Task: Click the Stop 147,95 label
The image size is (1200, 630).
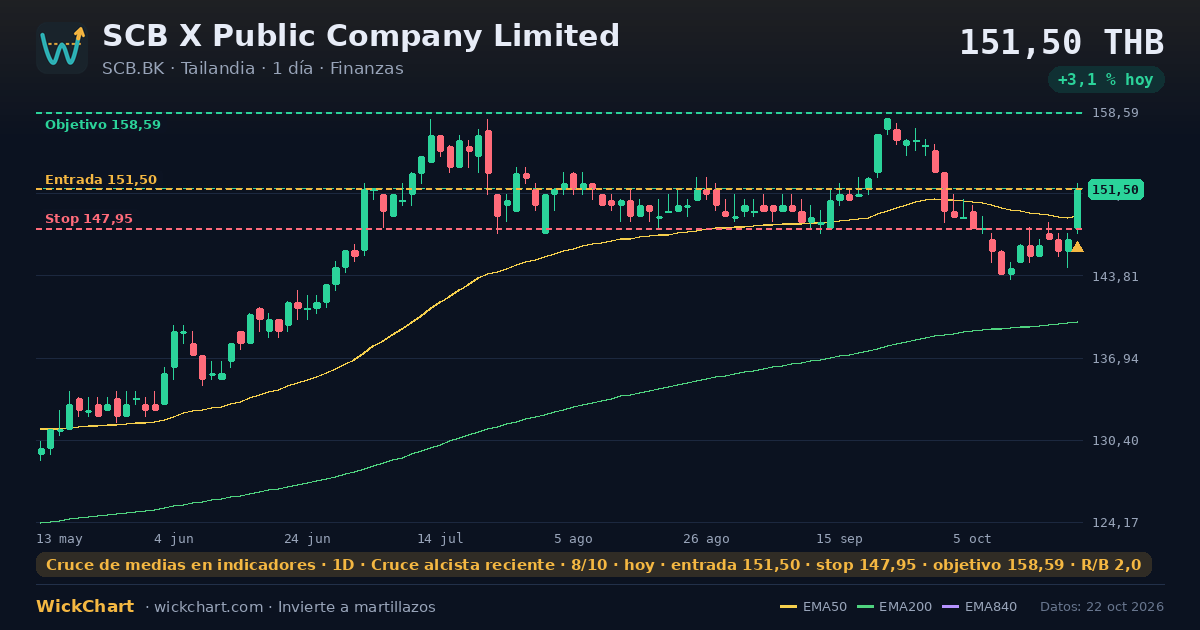Action: tap(89, 219)
